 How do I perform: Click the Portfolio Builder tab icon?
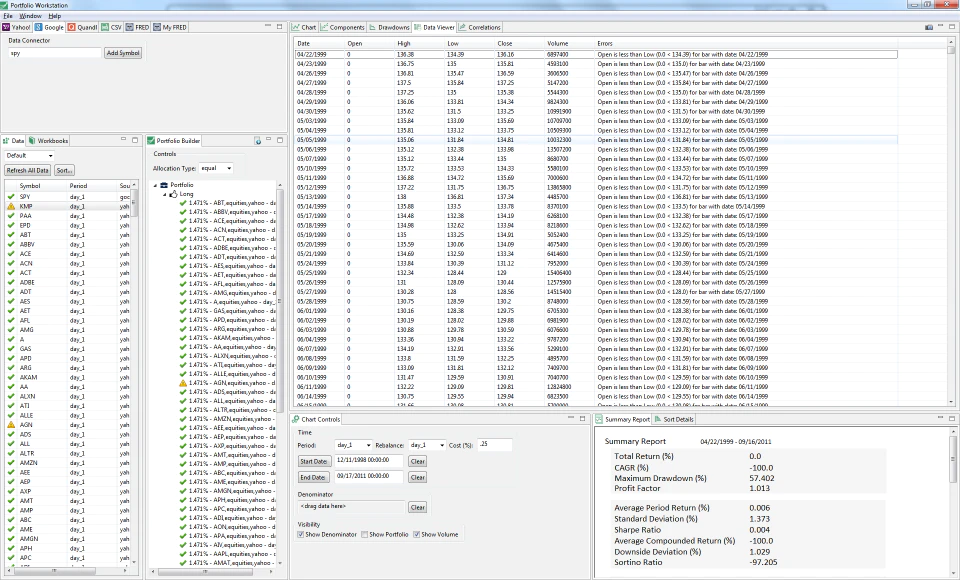(151, 141)
